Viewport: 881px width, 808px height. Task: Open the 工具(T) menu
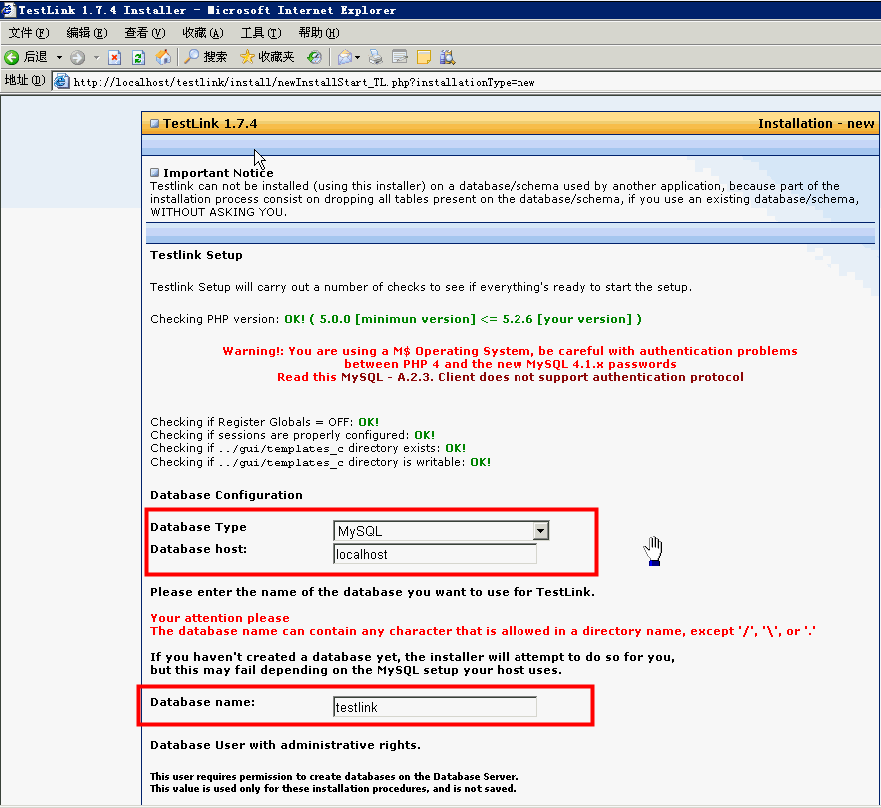click(x=261, y=33)
